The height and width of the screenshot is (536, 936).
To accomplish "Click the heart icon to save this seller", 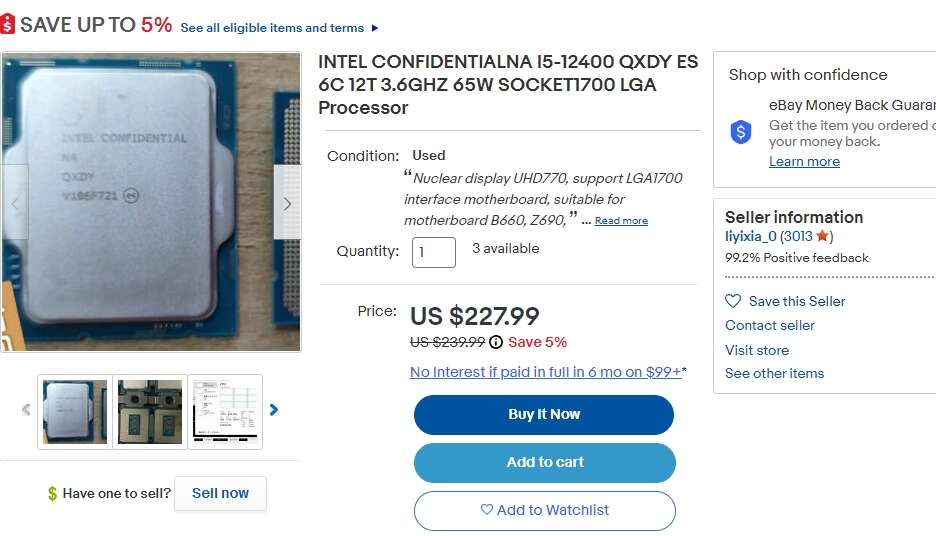I will 733,301.
